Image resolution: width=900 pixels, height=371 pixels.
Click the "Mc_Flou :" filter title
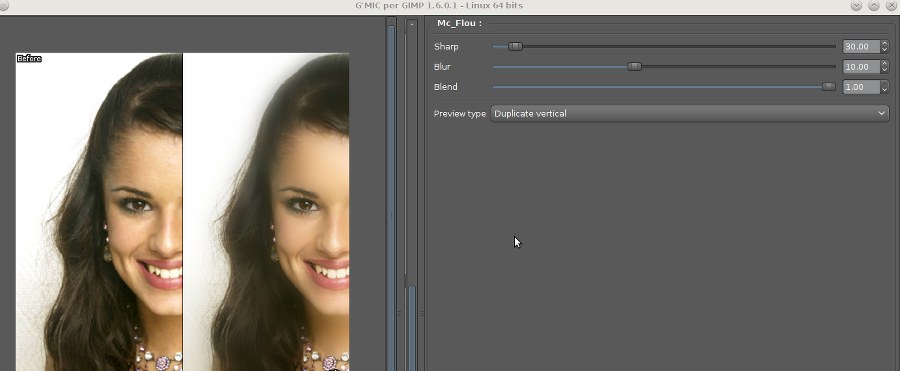[459, 24]
